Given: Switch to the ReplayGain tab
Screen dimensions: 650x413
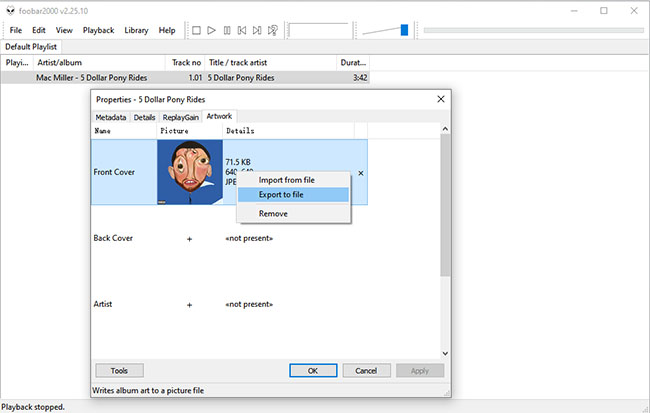Looking at the screenshot, I should coord(181,117).
